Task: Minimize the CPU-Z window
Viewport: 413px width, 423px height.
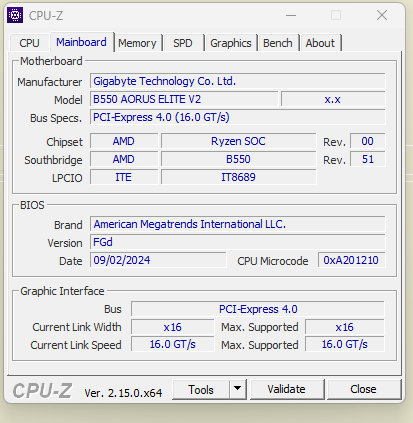Action: (291, 15)
